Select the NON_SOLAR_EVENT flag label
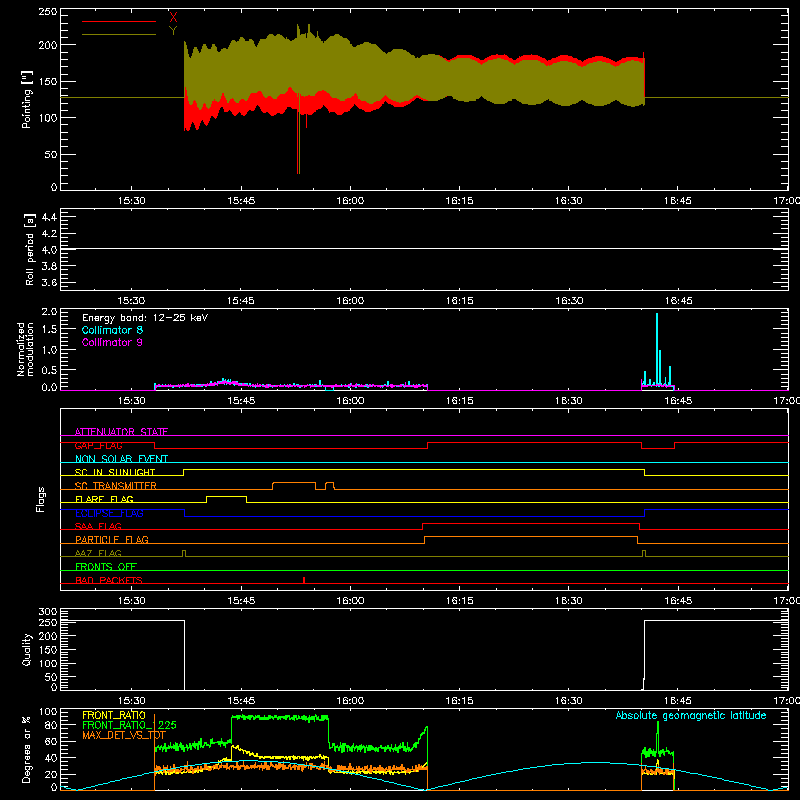 (x=121, y=459)
